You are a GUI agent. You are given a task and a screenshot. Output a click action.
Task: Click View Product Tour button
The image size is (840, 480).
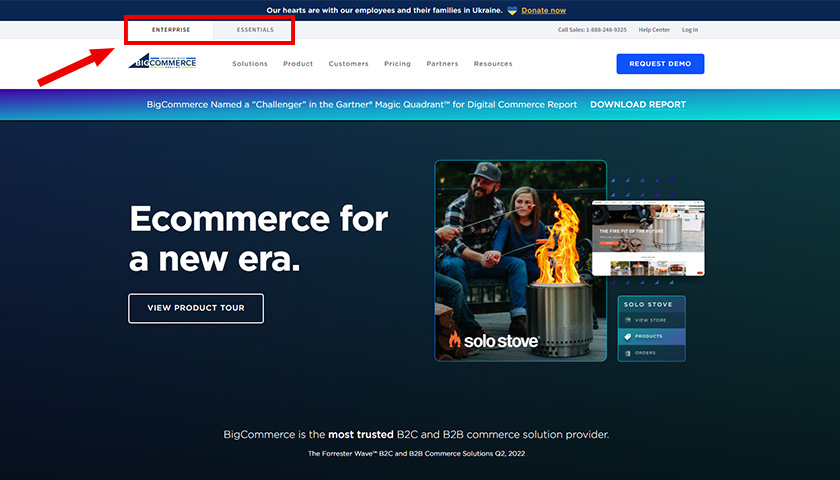coord(196,308)
